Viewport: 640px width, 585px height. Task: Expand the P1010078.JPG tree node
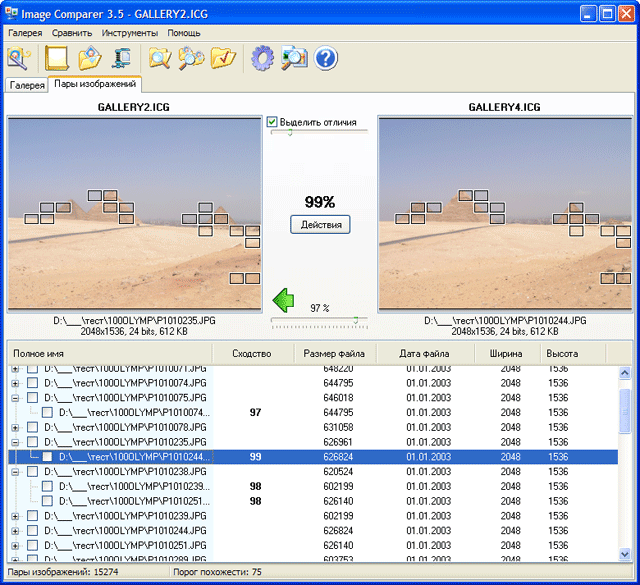15,427
